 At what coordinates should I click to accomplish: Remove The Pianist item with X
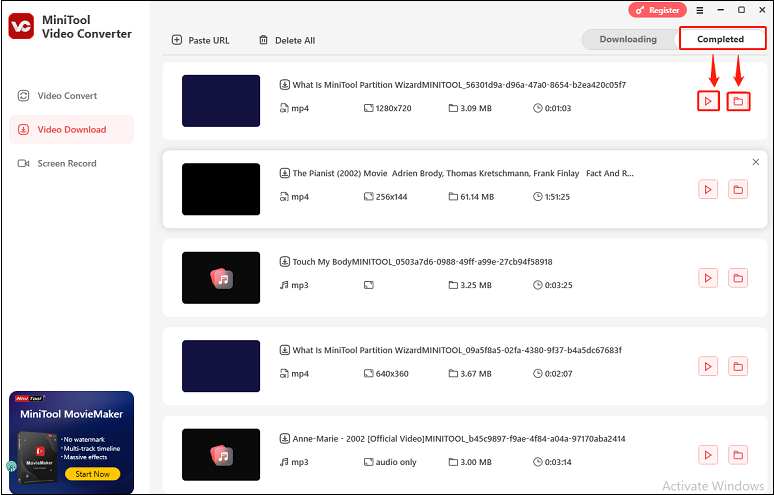755,162
